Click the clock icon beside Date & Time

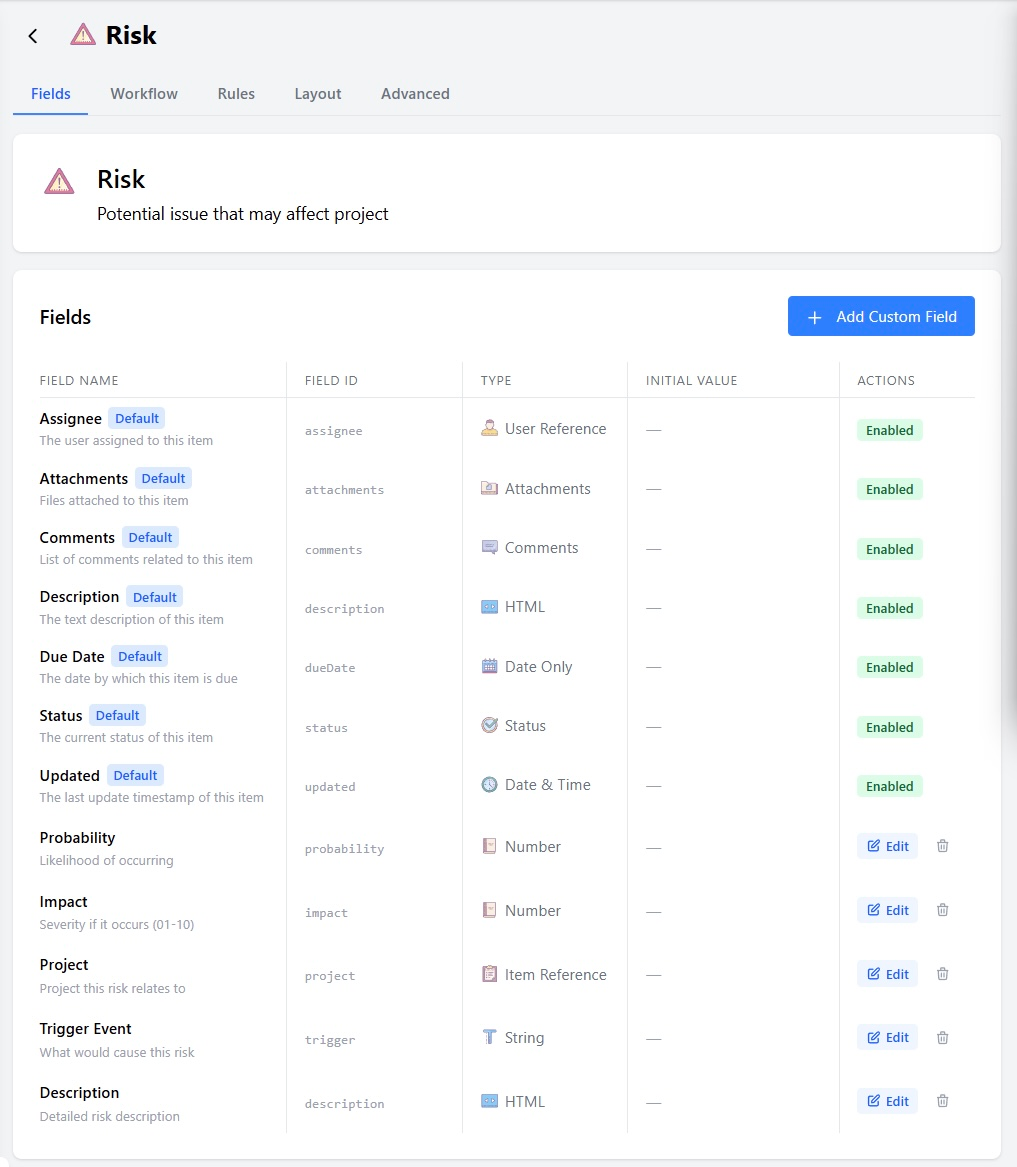tap(489, 785)
